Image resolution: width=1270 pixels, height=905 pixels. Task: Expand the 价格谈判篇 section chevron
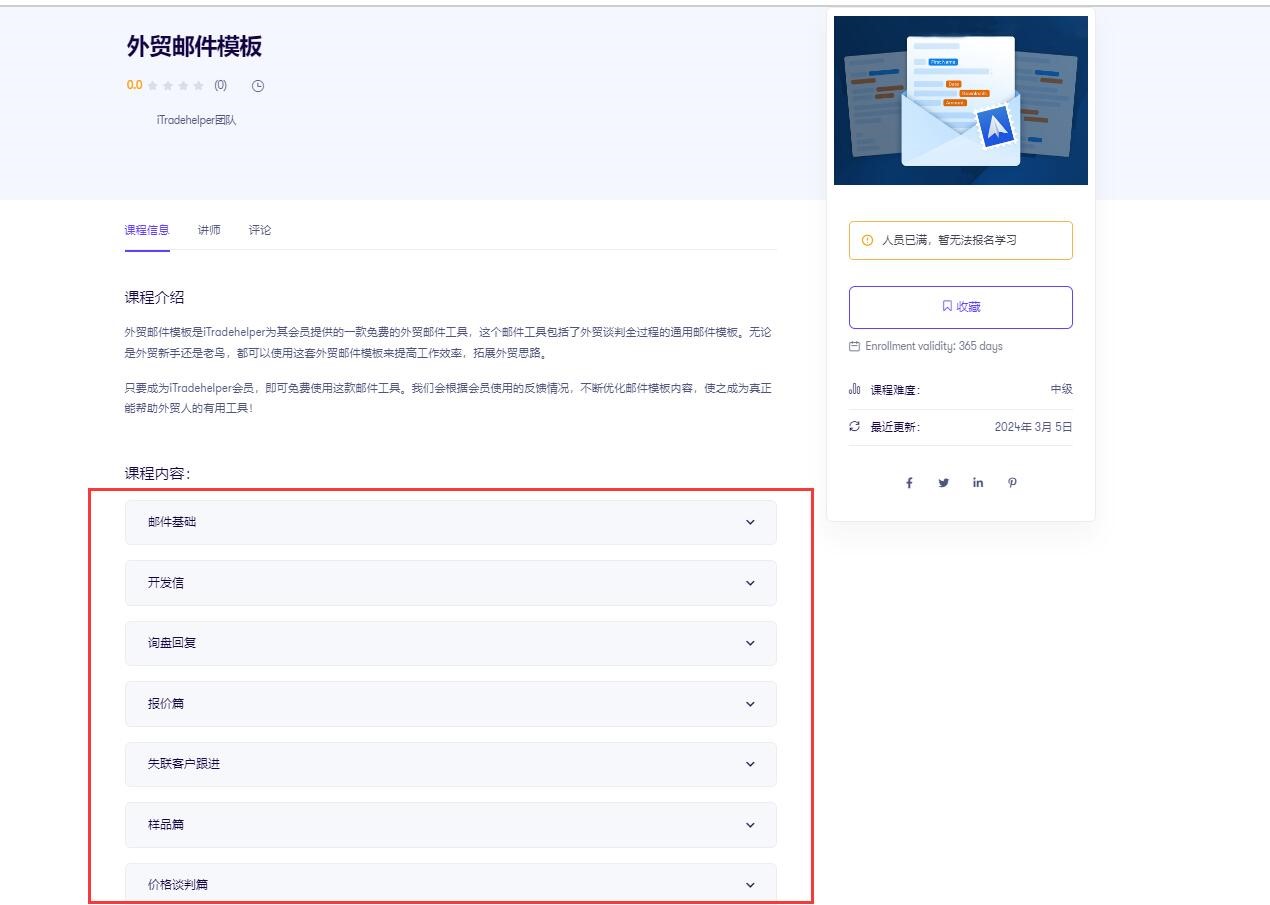(x=750, y=885)
